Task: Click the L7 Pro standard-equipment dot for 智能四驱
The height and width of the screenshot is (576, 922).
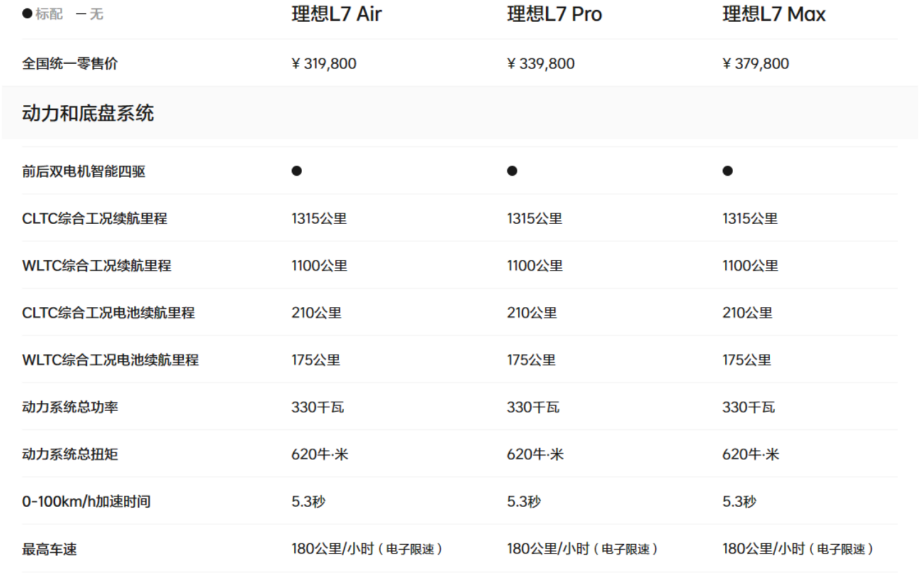Action: [512, 171]
